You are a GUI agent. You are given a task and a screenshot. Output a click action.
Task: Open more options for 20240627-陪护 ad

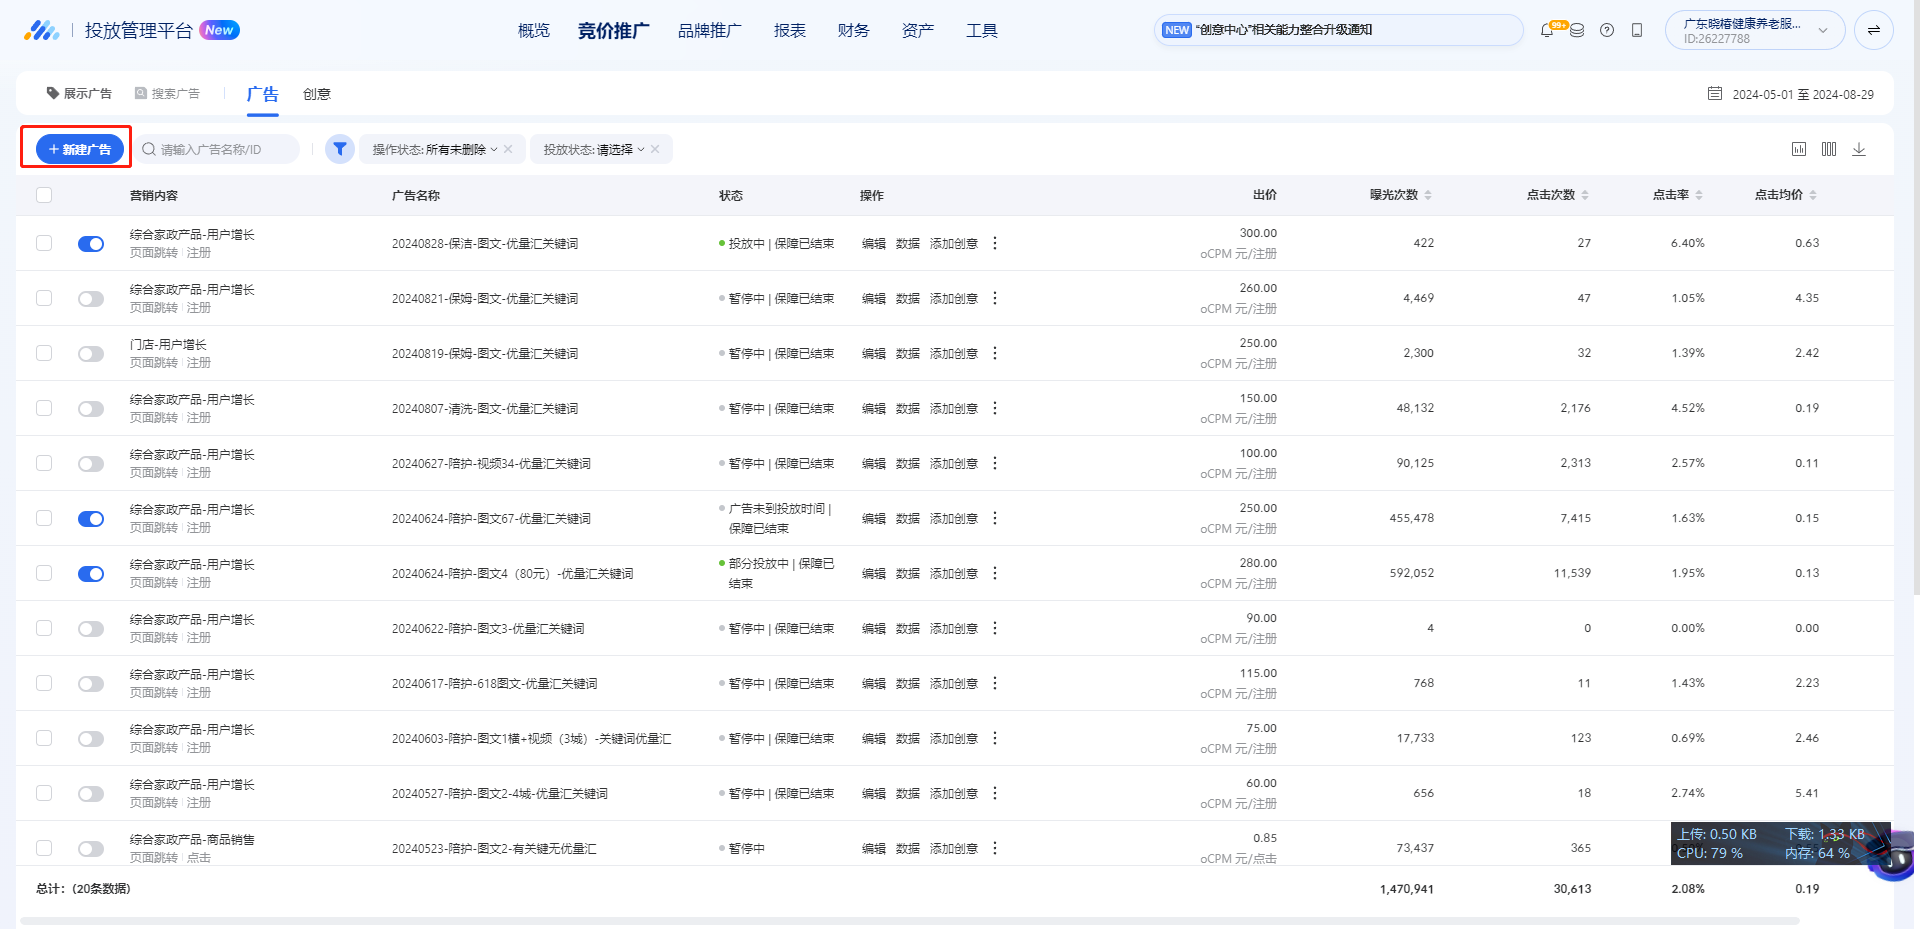pyautogui.click(x=995, y=463)
